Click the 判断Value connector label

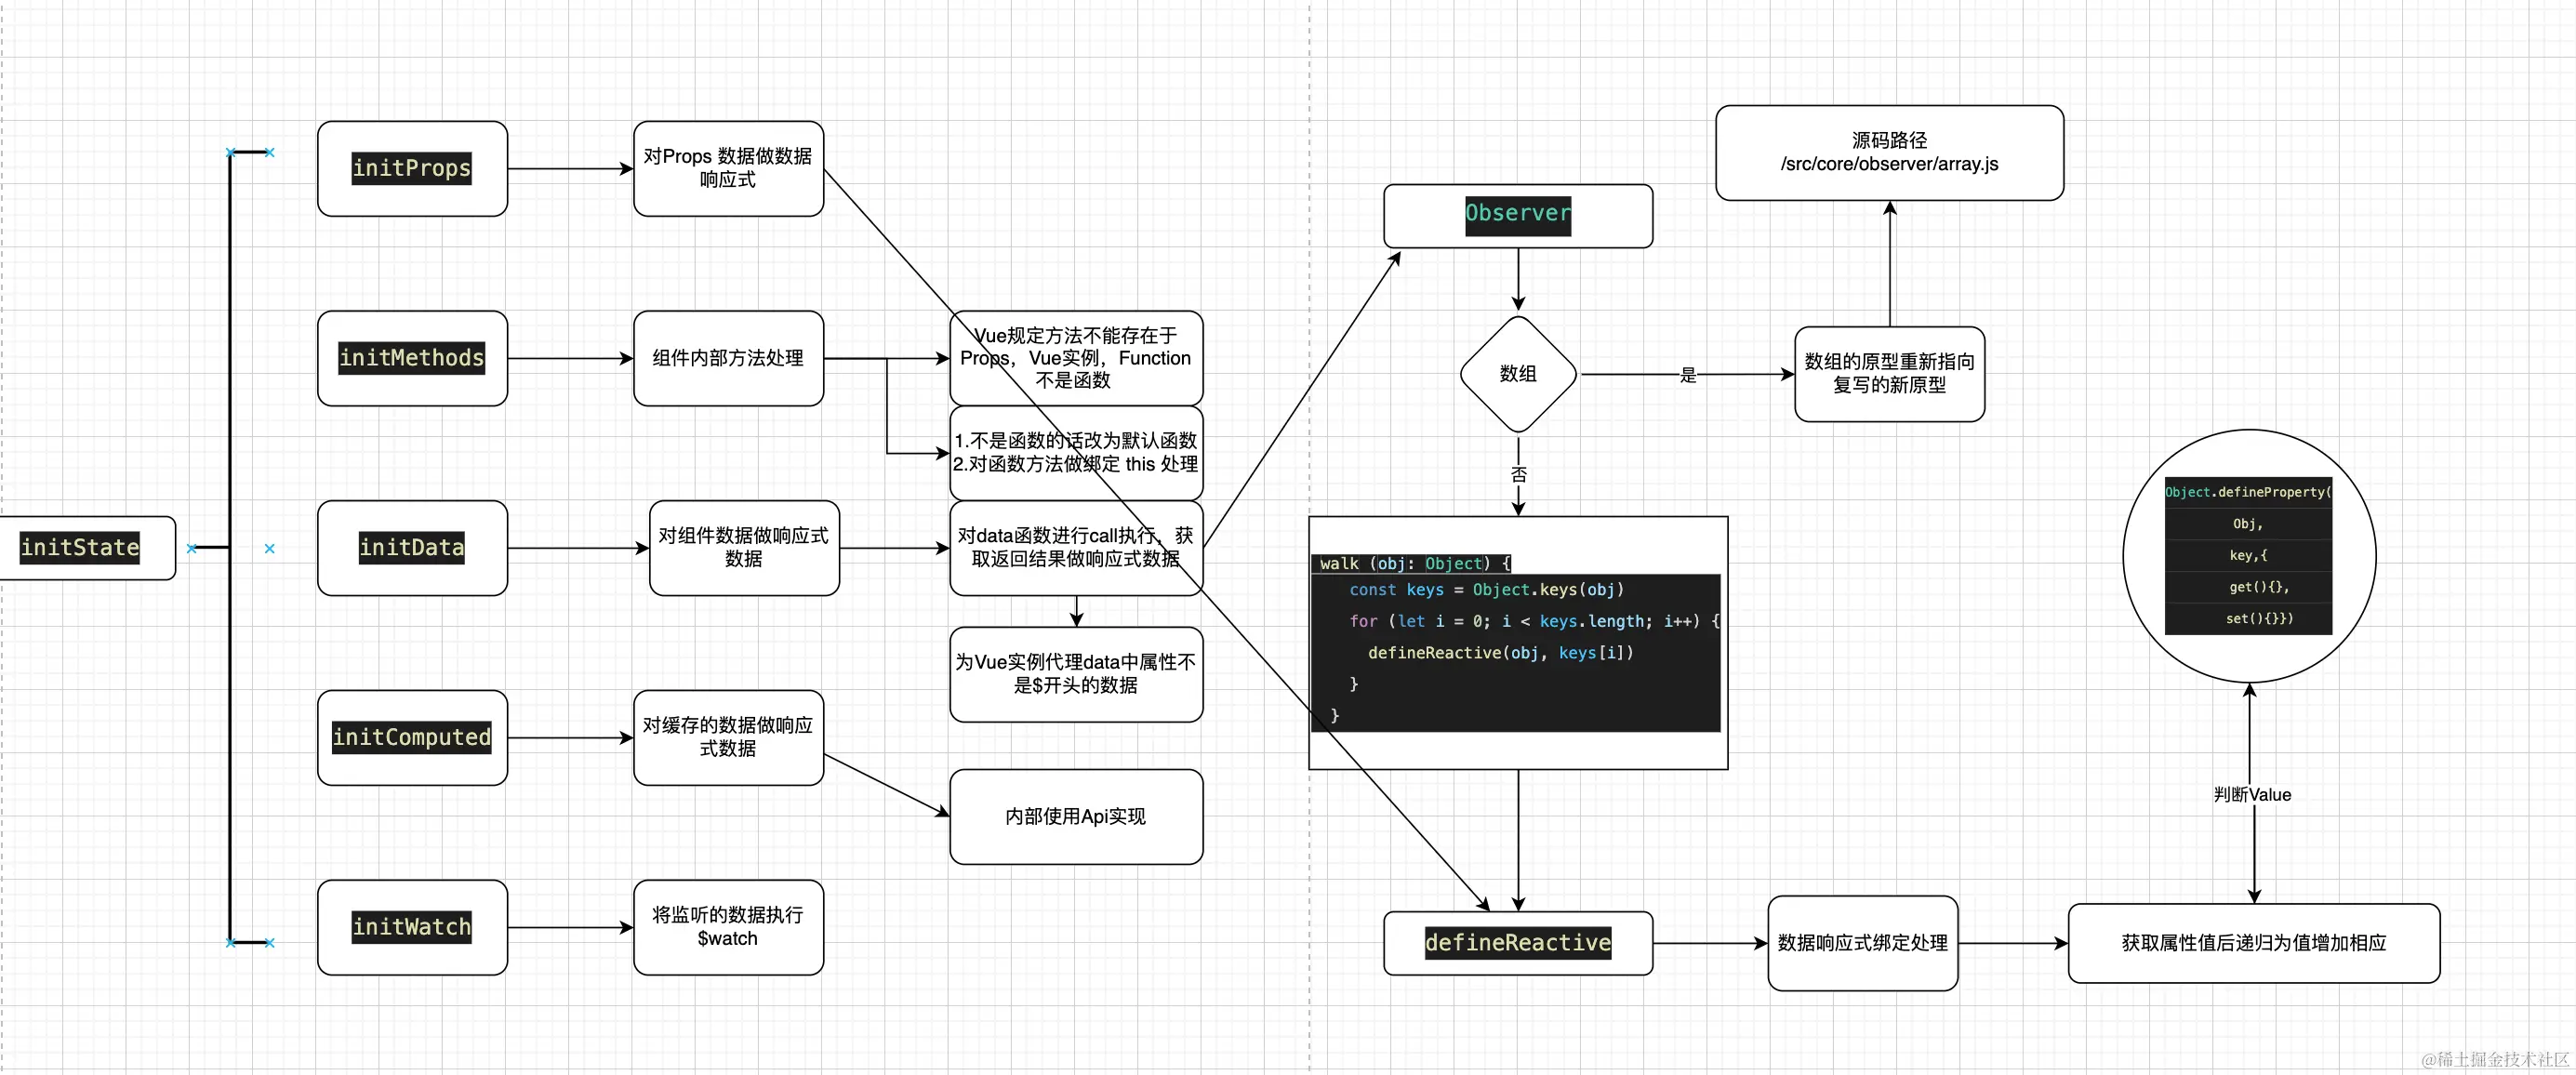click(x=2252, y=794)
